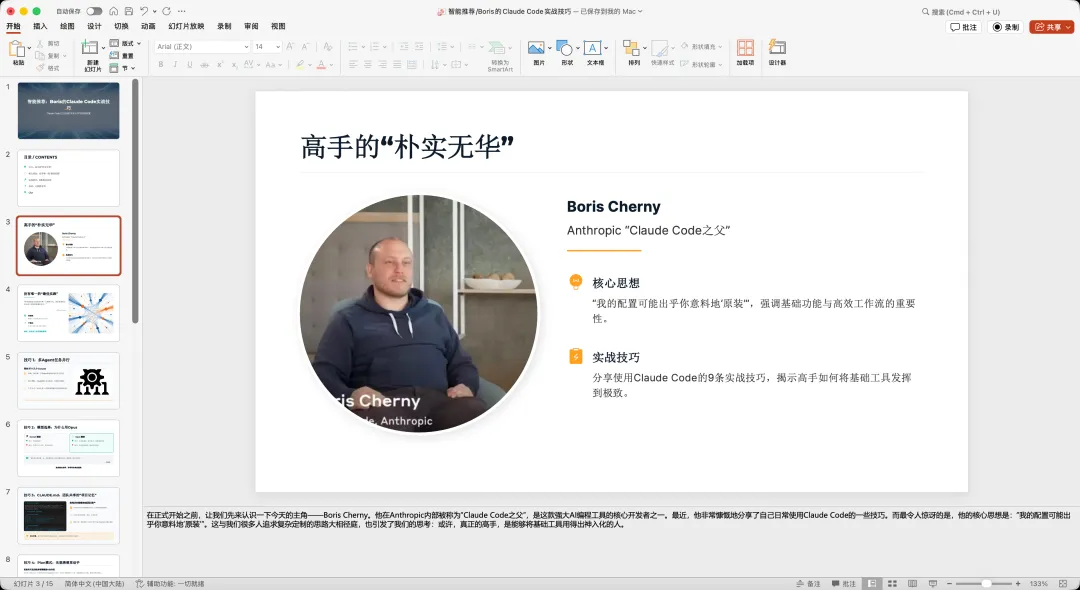Toggle Italic formatting
Viewport: 1080px width, 590px height.
point(175,64)
